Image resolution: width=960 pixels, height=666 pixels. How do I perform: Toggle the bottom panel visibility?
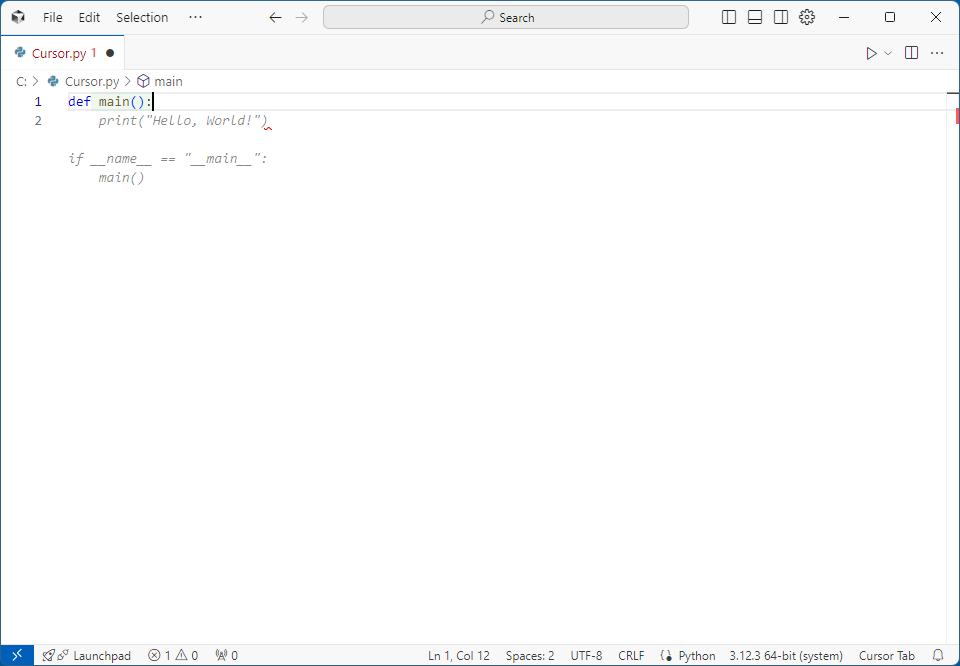pyautogui.click(x=755, y=17)
